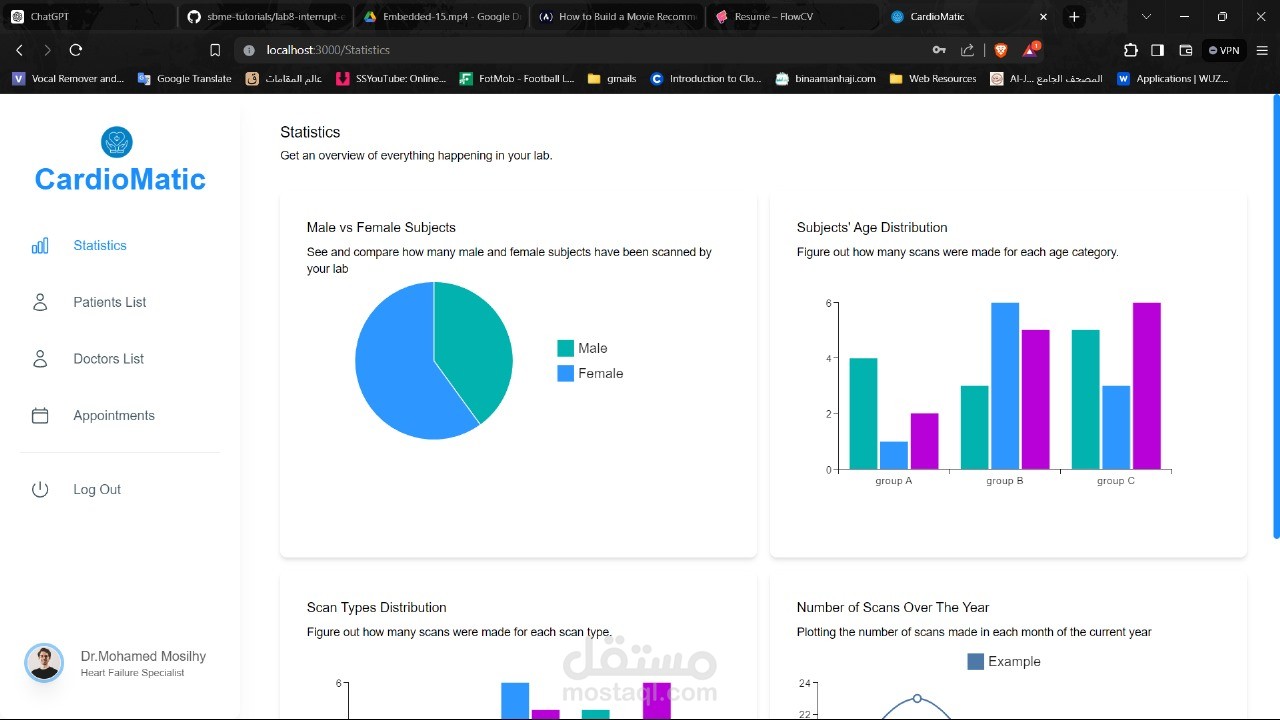Screen dimensions: 1280x720
Task: Open the browser extensions puzzle icon
Action: click(1131, 50)
